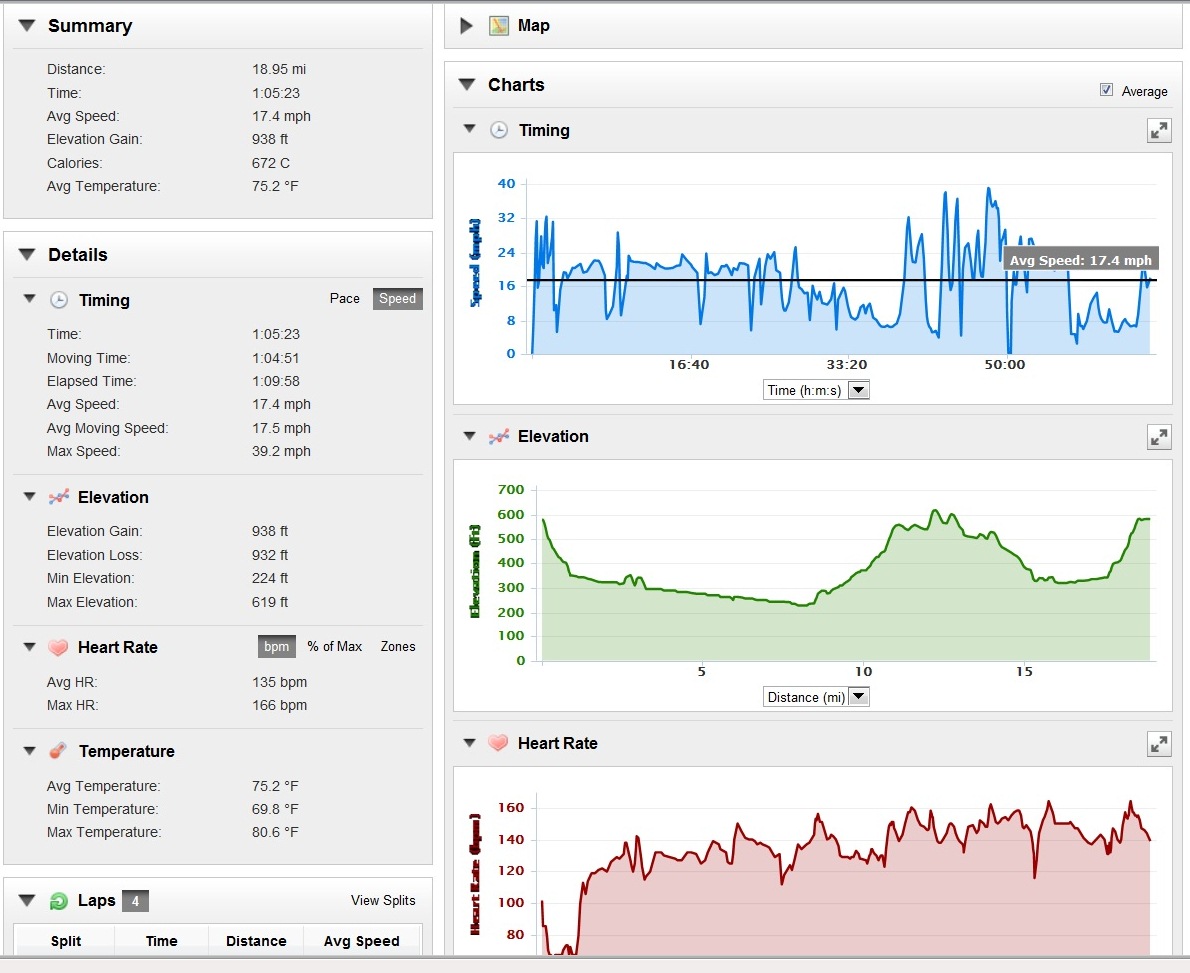Expand the Heart Rate chart to full size
1190x973 pixels.
pyautogui.click(x=1159, y=744)
